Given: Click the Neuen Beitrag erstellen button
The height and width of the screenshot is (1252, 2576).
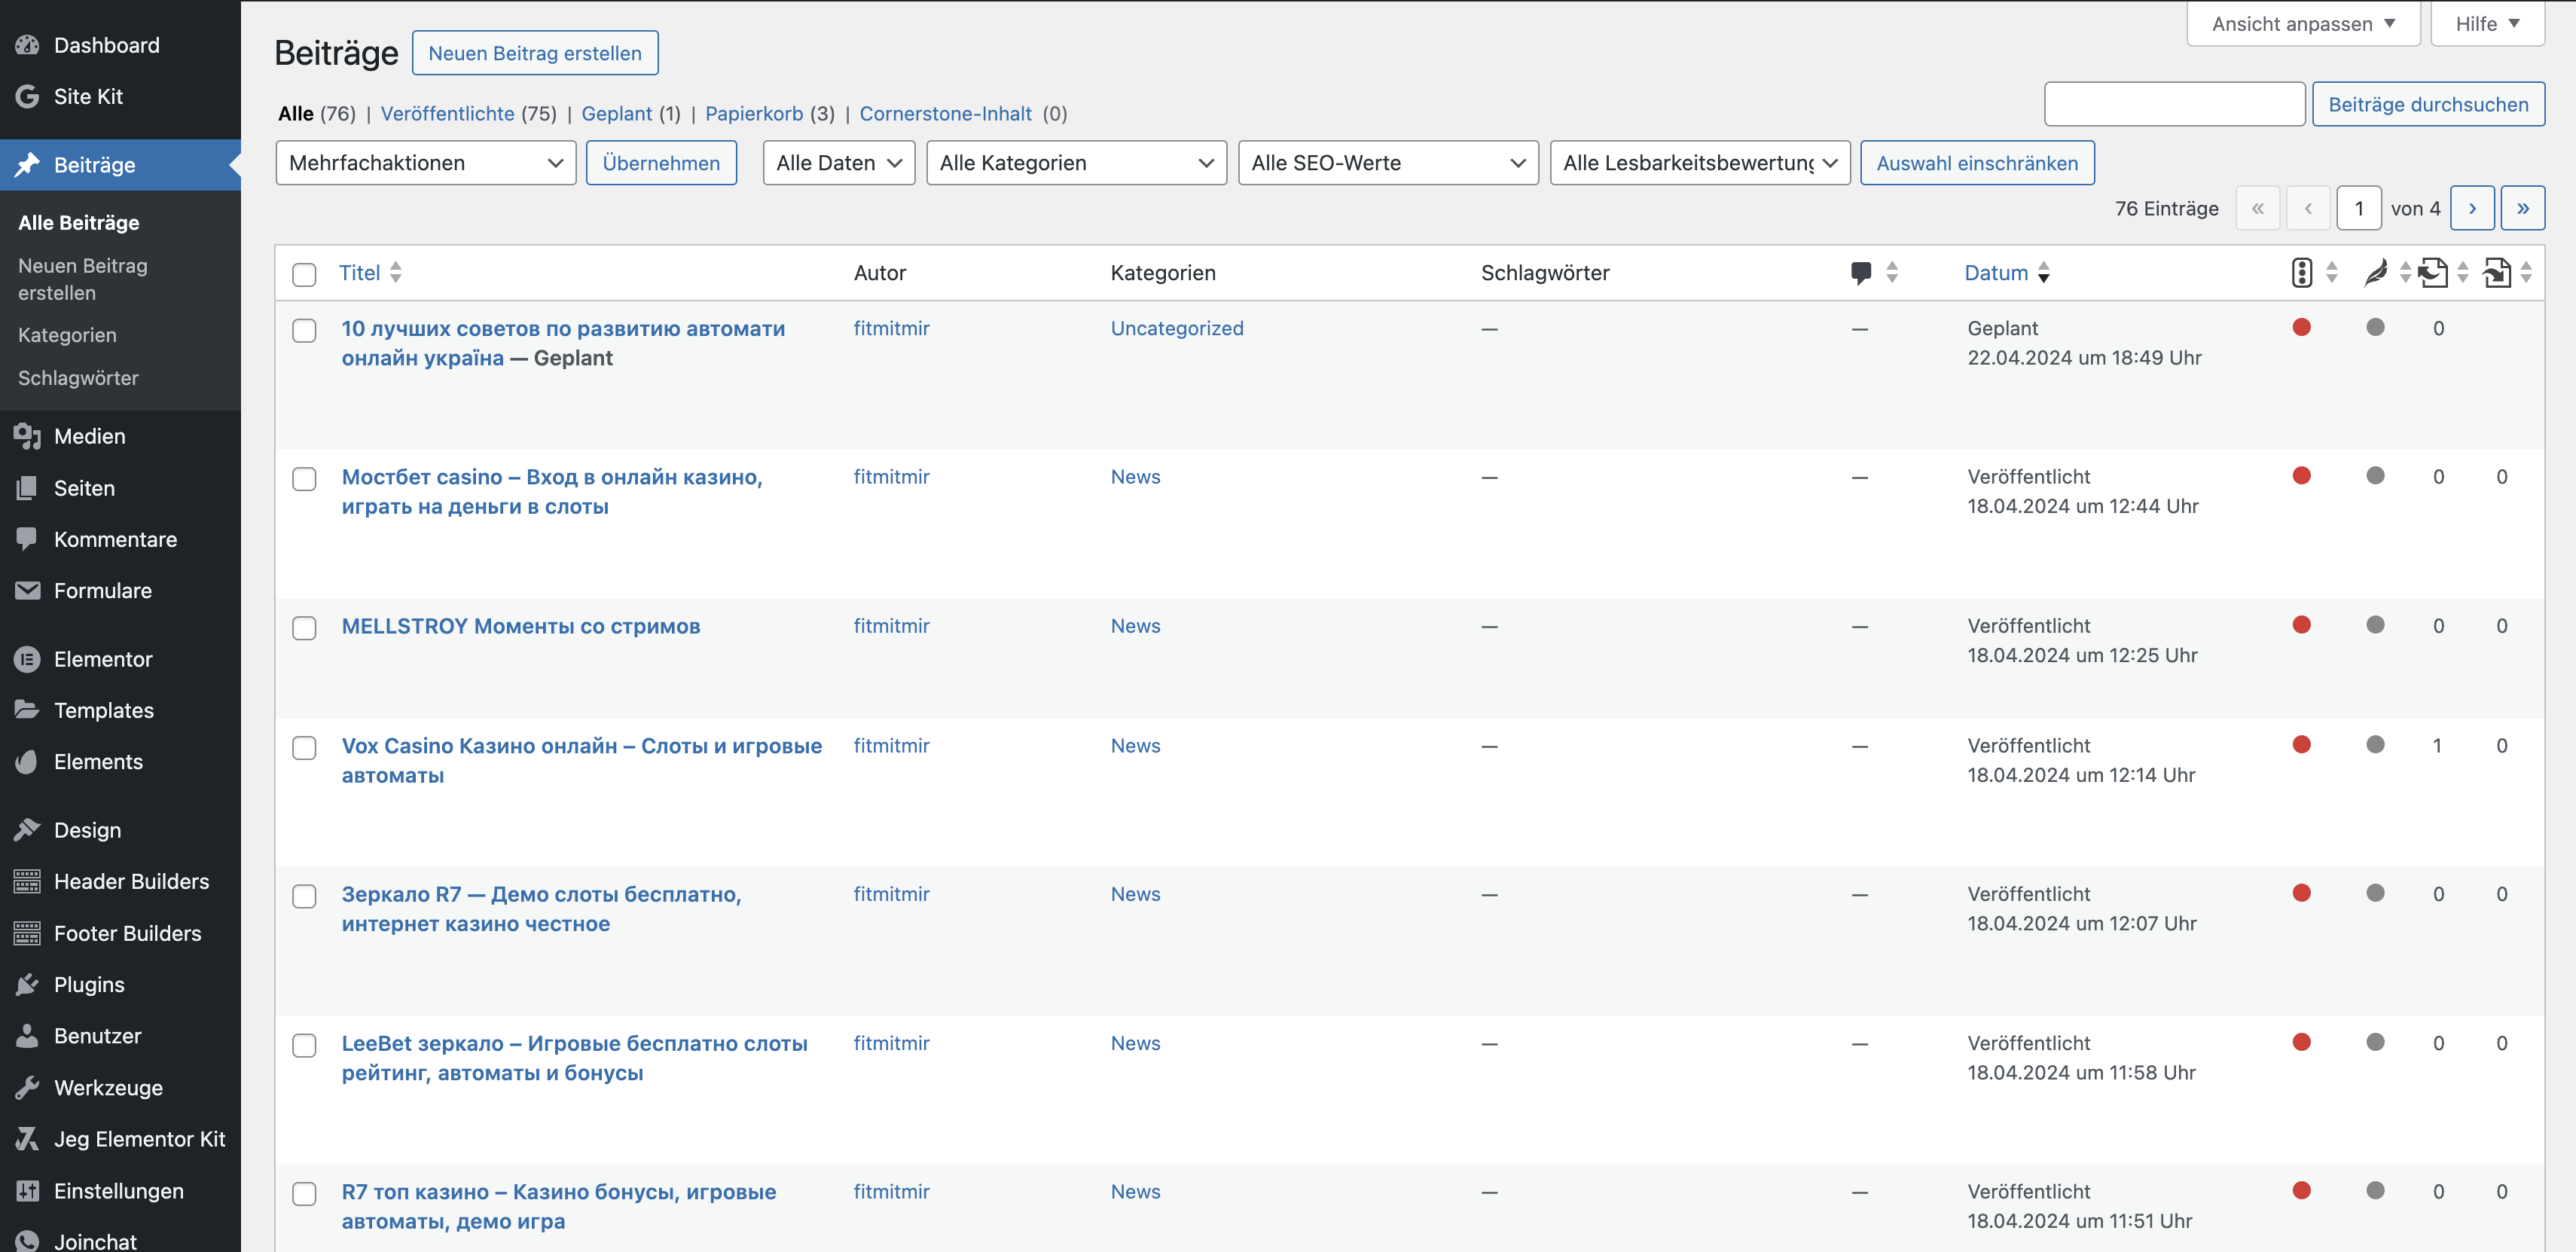Looking at the screenshot, I should coord(535,53).
